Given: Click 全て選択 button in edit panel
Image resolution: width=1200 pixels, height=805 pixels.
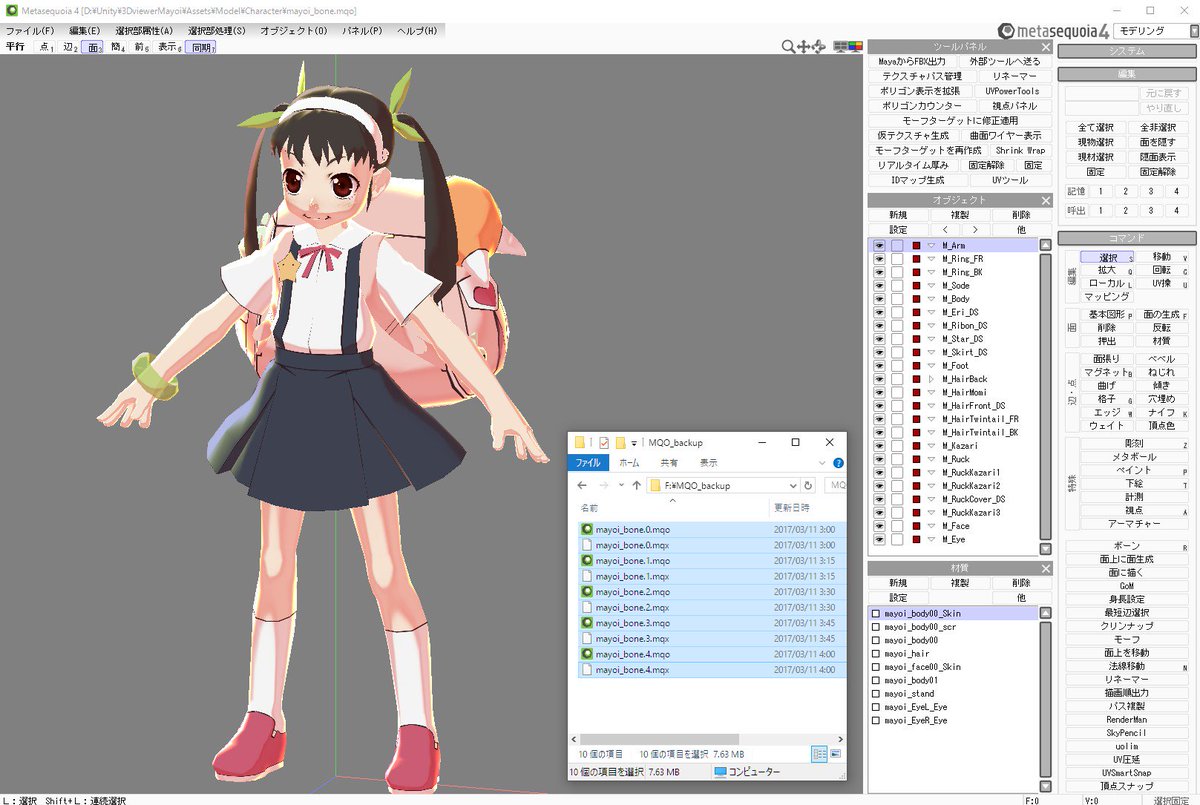Looking at the screenshot, I should (1095, 127).
